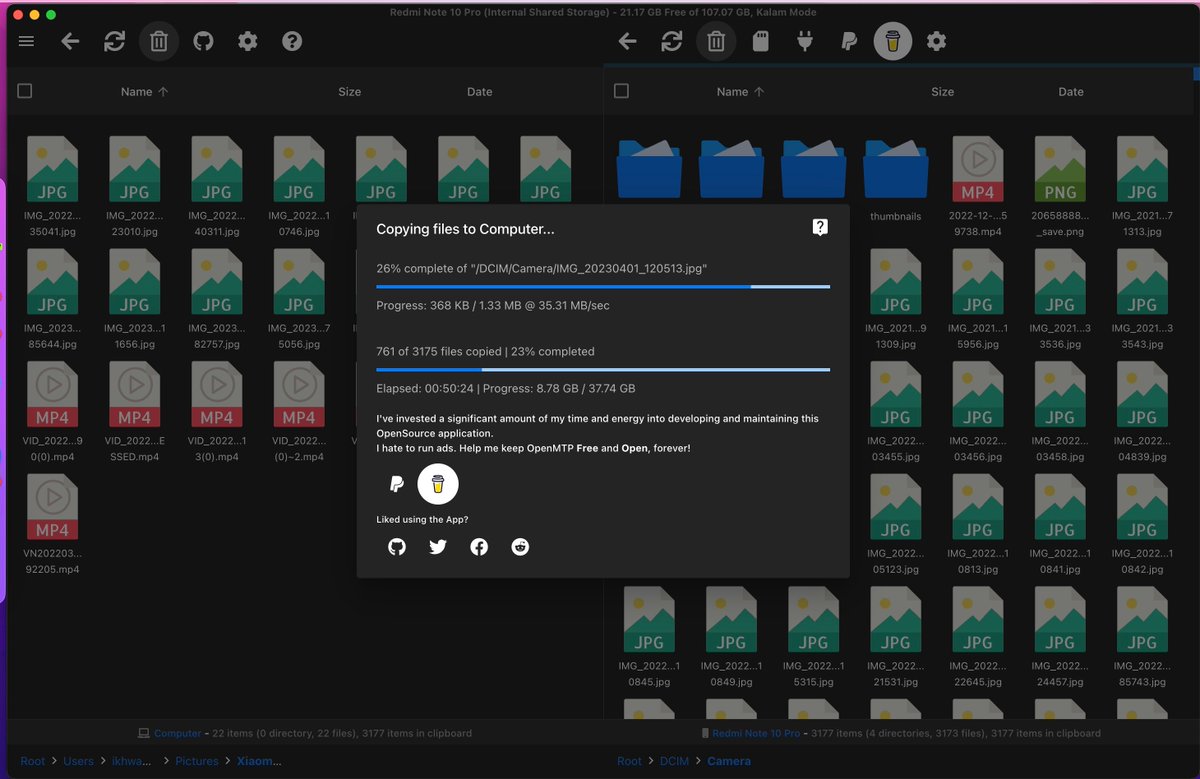Open storage selection SD card icon
1200x779 pixels.
click(760, 41)
